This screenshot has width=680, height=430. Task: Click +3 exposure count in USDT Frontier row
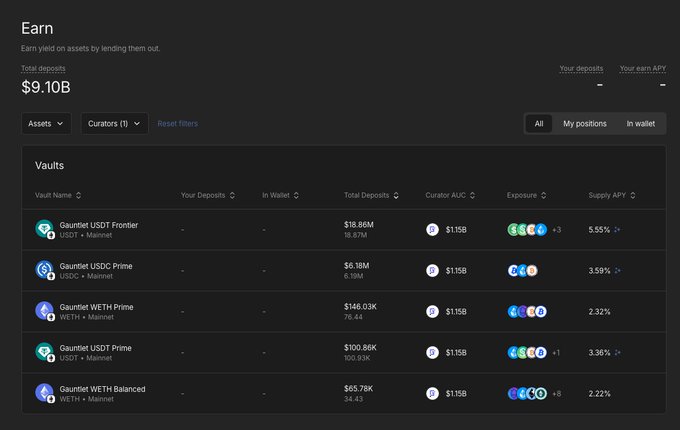tap(556, 229)
